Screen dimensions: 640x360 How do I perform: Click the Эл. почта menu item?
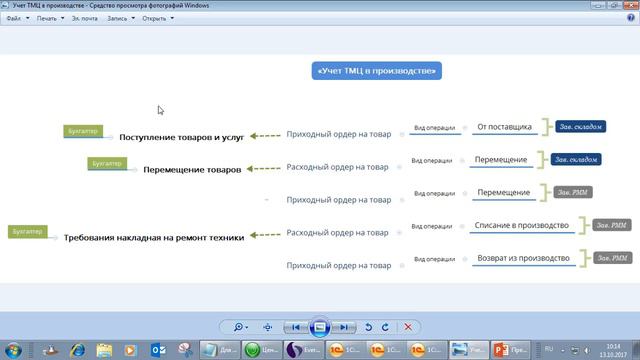point(84,18)
